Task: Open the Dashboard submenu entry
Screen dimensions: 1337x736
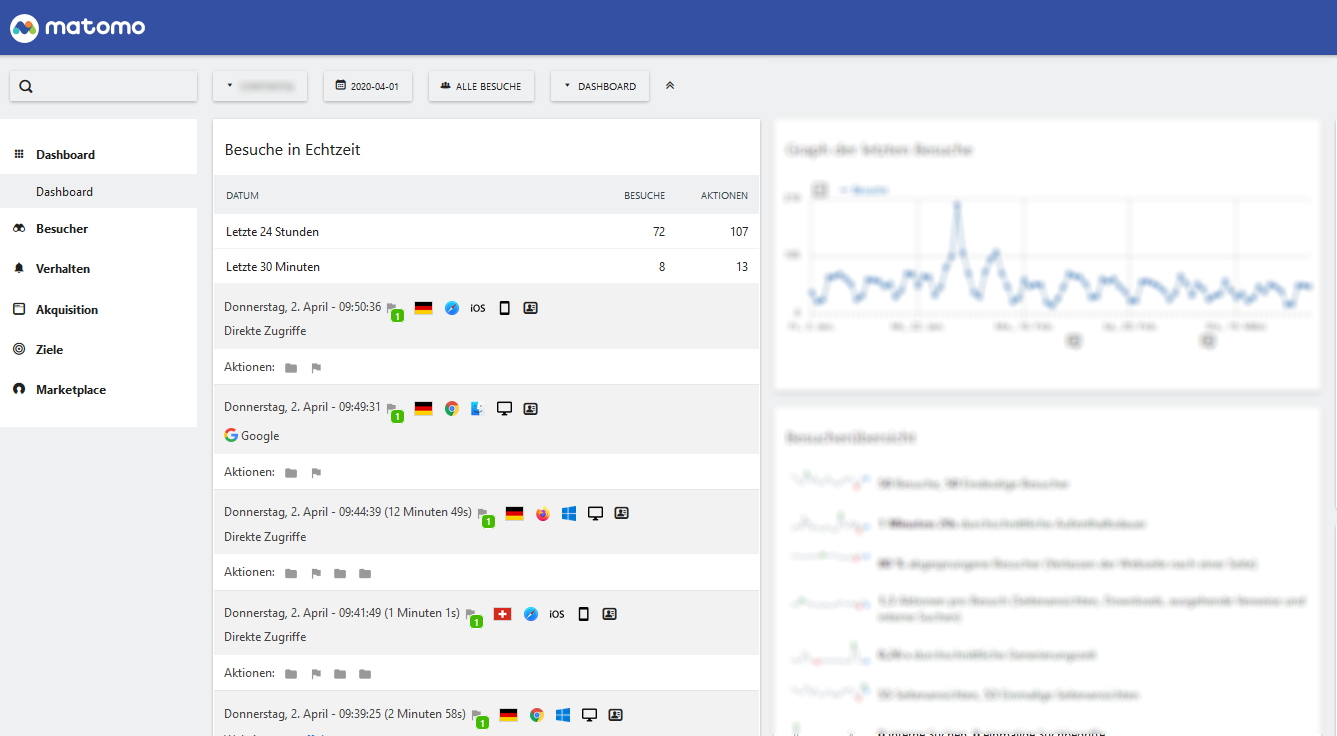Action: 64,192
